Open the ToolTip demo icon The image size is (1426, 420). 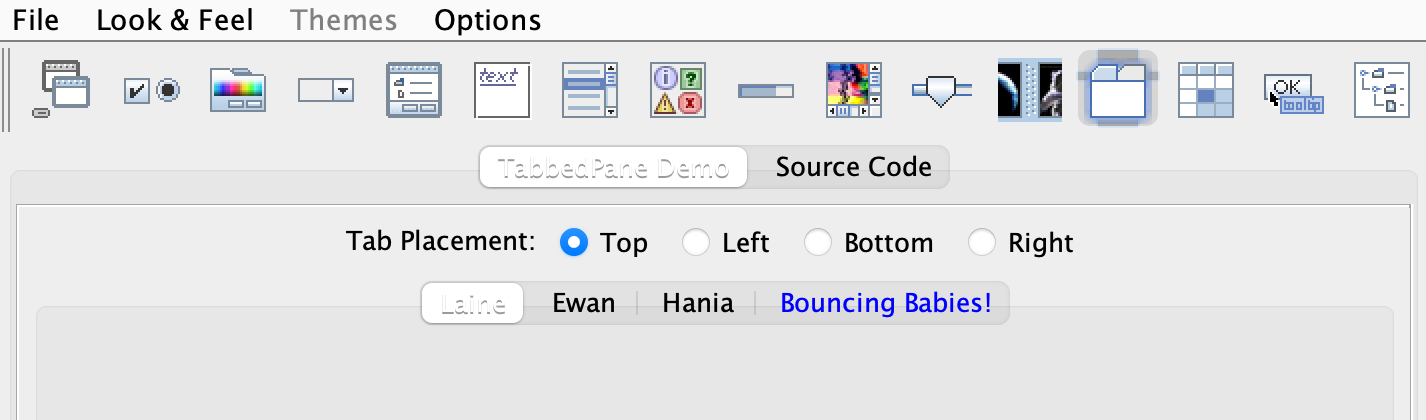coord(1293,91)
